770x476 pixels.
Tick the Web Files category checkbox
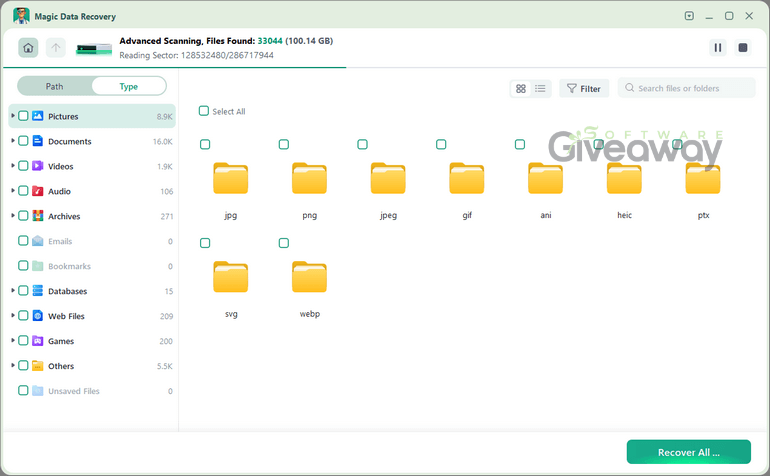coord(23,315)
